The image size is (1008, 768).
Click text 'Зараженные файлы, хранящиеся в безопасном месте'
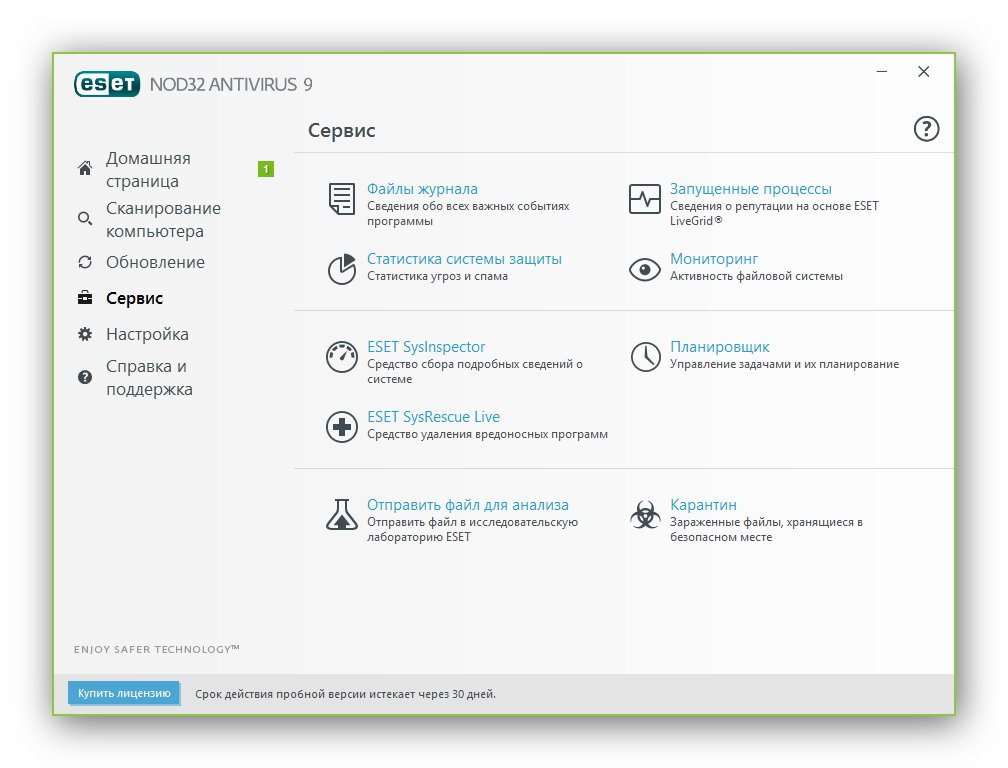[x=766, y=530]
